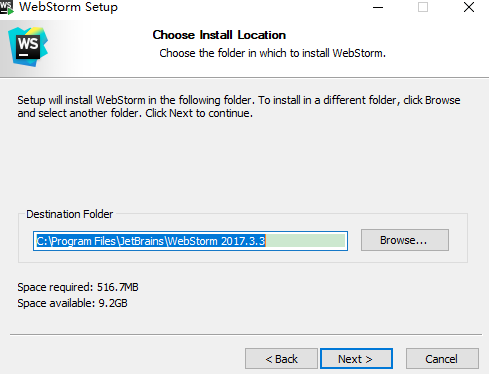Screen dimensions: 489x374
Task: Click the WebStorm icon in the title bar
Action: 7,7
